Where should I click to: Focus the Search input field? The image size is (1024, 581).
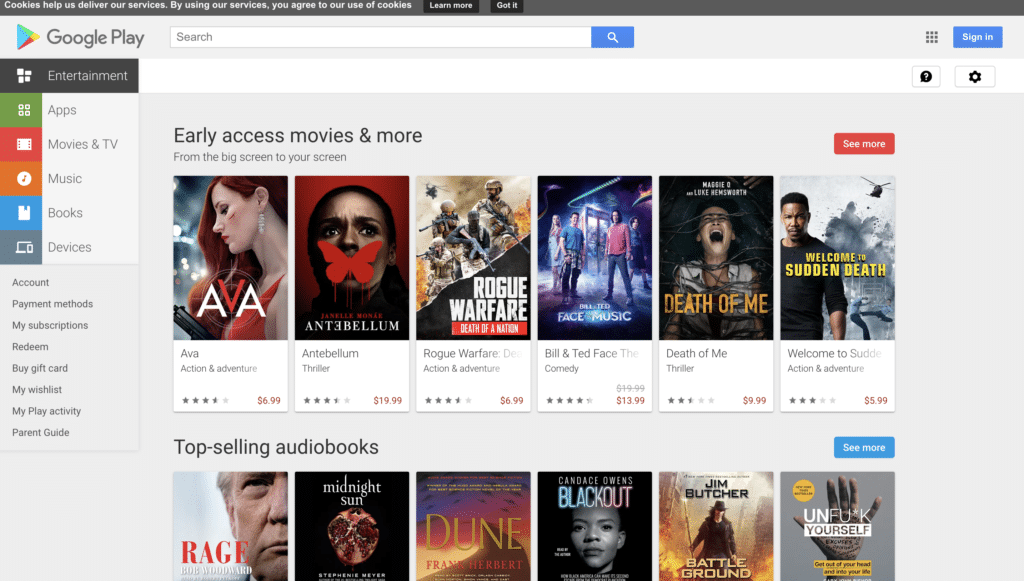tap(381, 37)
